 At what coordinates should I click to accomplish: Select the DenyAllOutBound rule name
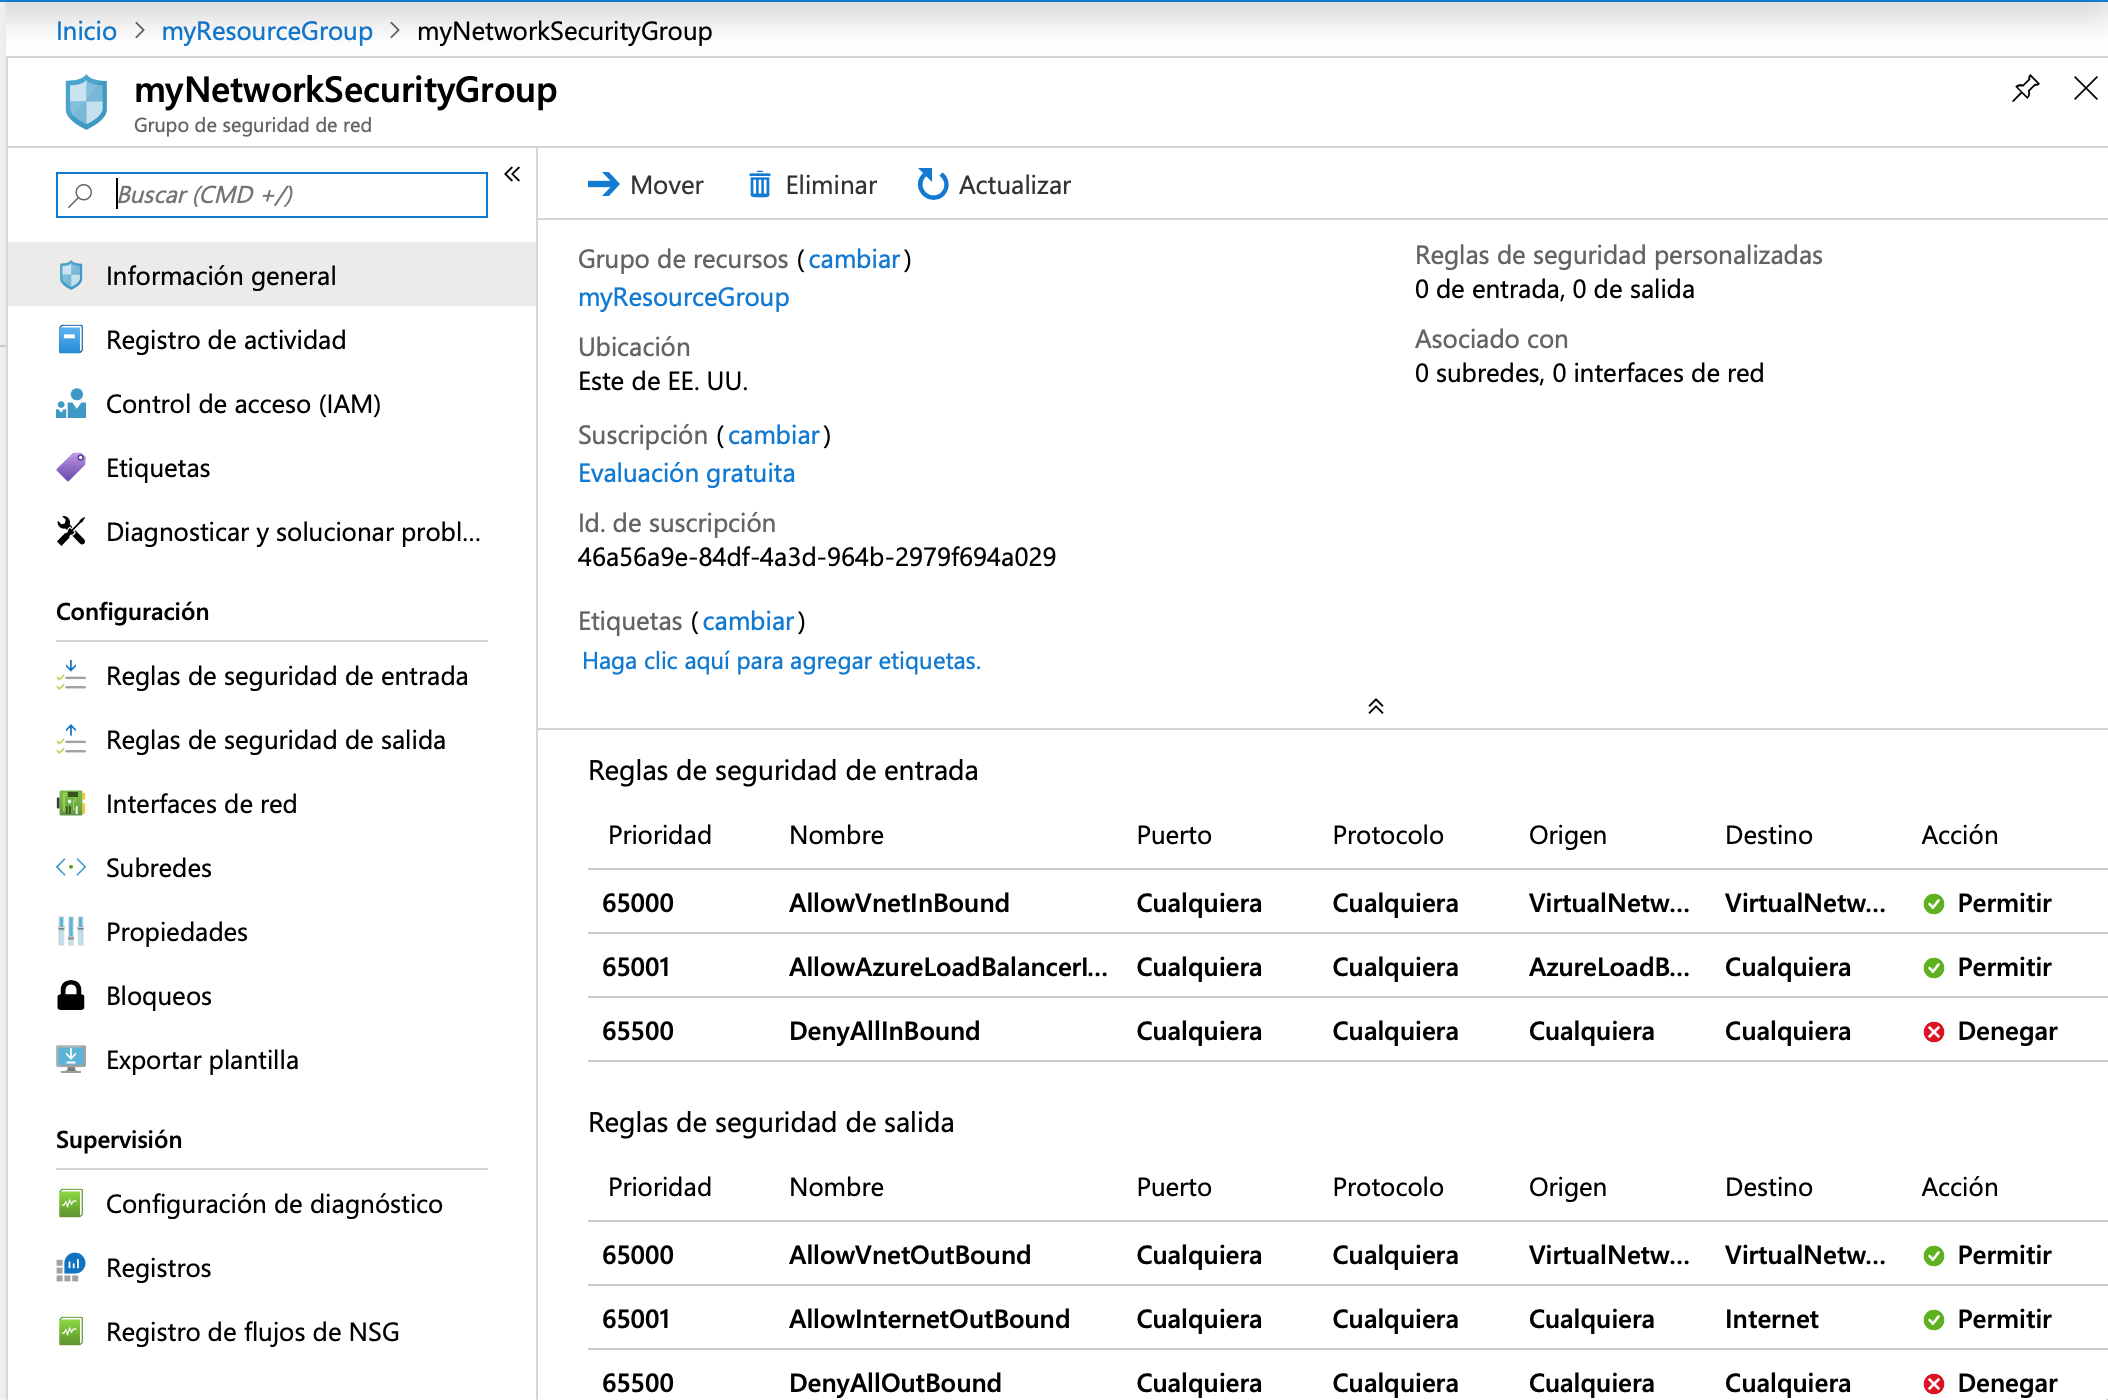(x=895, y=1383)
